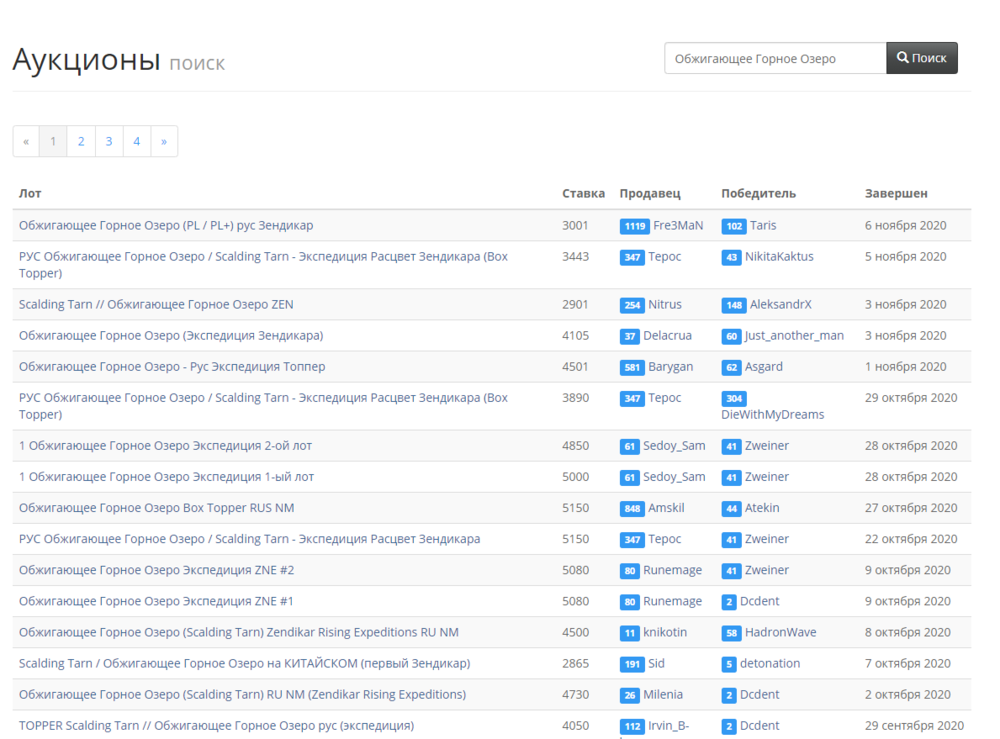Click Nitrus's 254 rating badge
The image size is (1000, 739).
point(632,305)
